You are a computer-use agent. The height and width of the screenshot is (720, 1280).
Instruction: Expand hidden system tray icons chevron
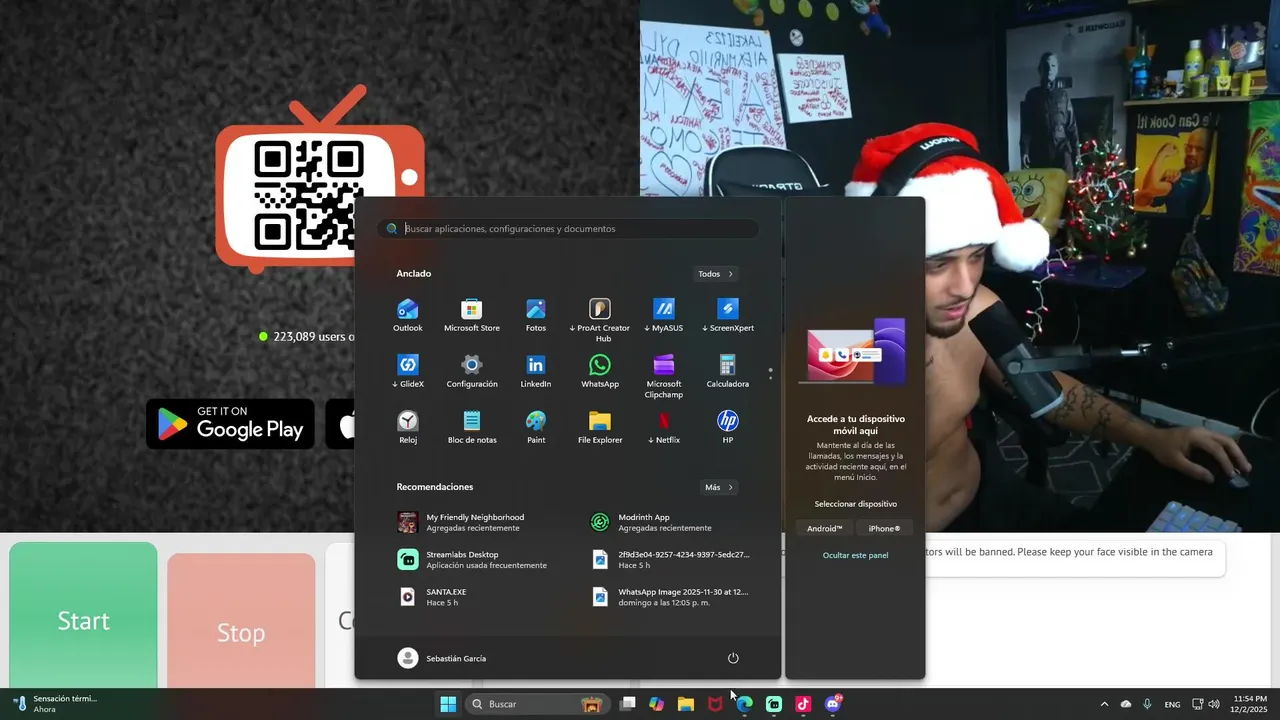pos(1104,704)
